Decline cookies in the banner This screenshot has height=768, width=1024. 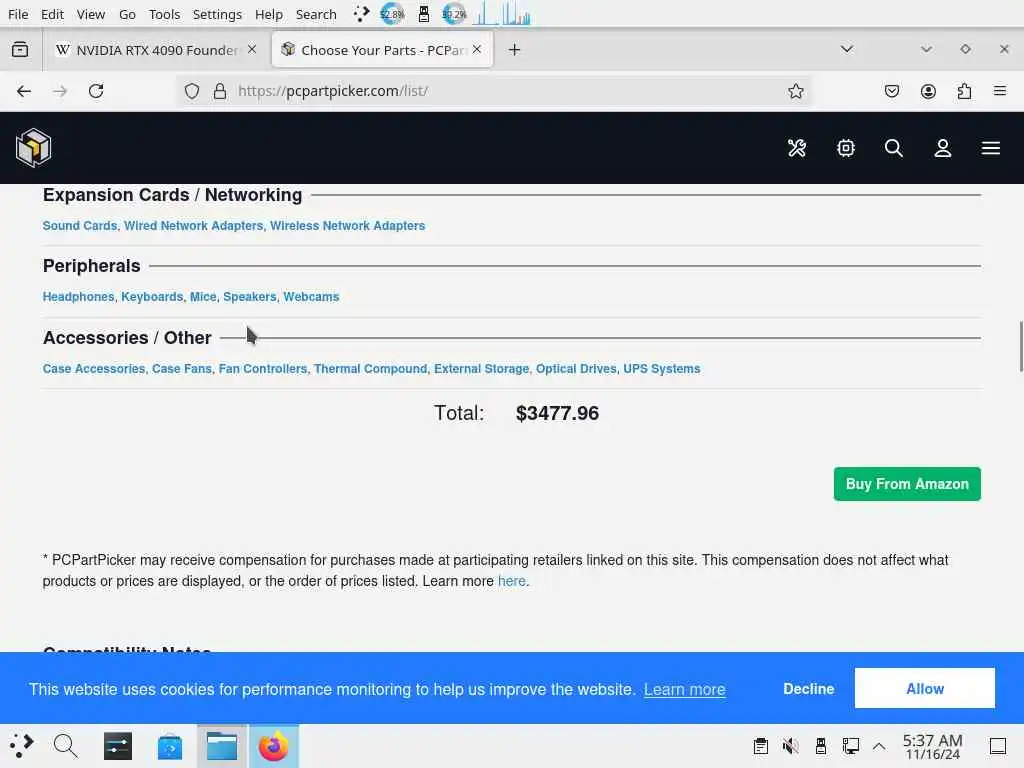[808, 689]
